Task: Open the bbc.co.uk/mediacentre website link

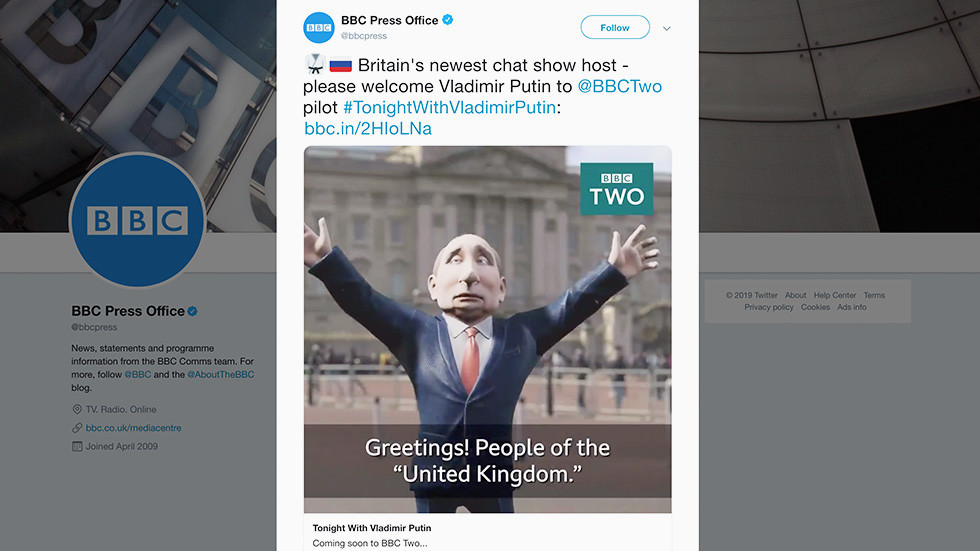Action: [134, 428]
